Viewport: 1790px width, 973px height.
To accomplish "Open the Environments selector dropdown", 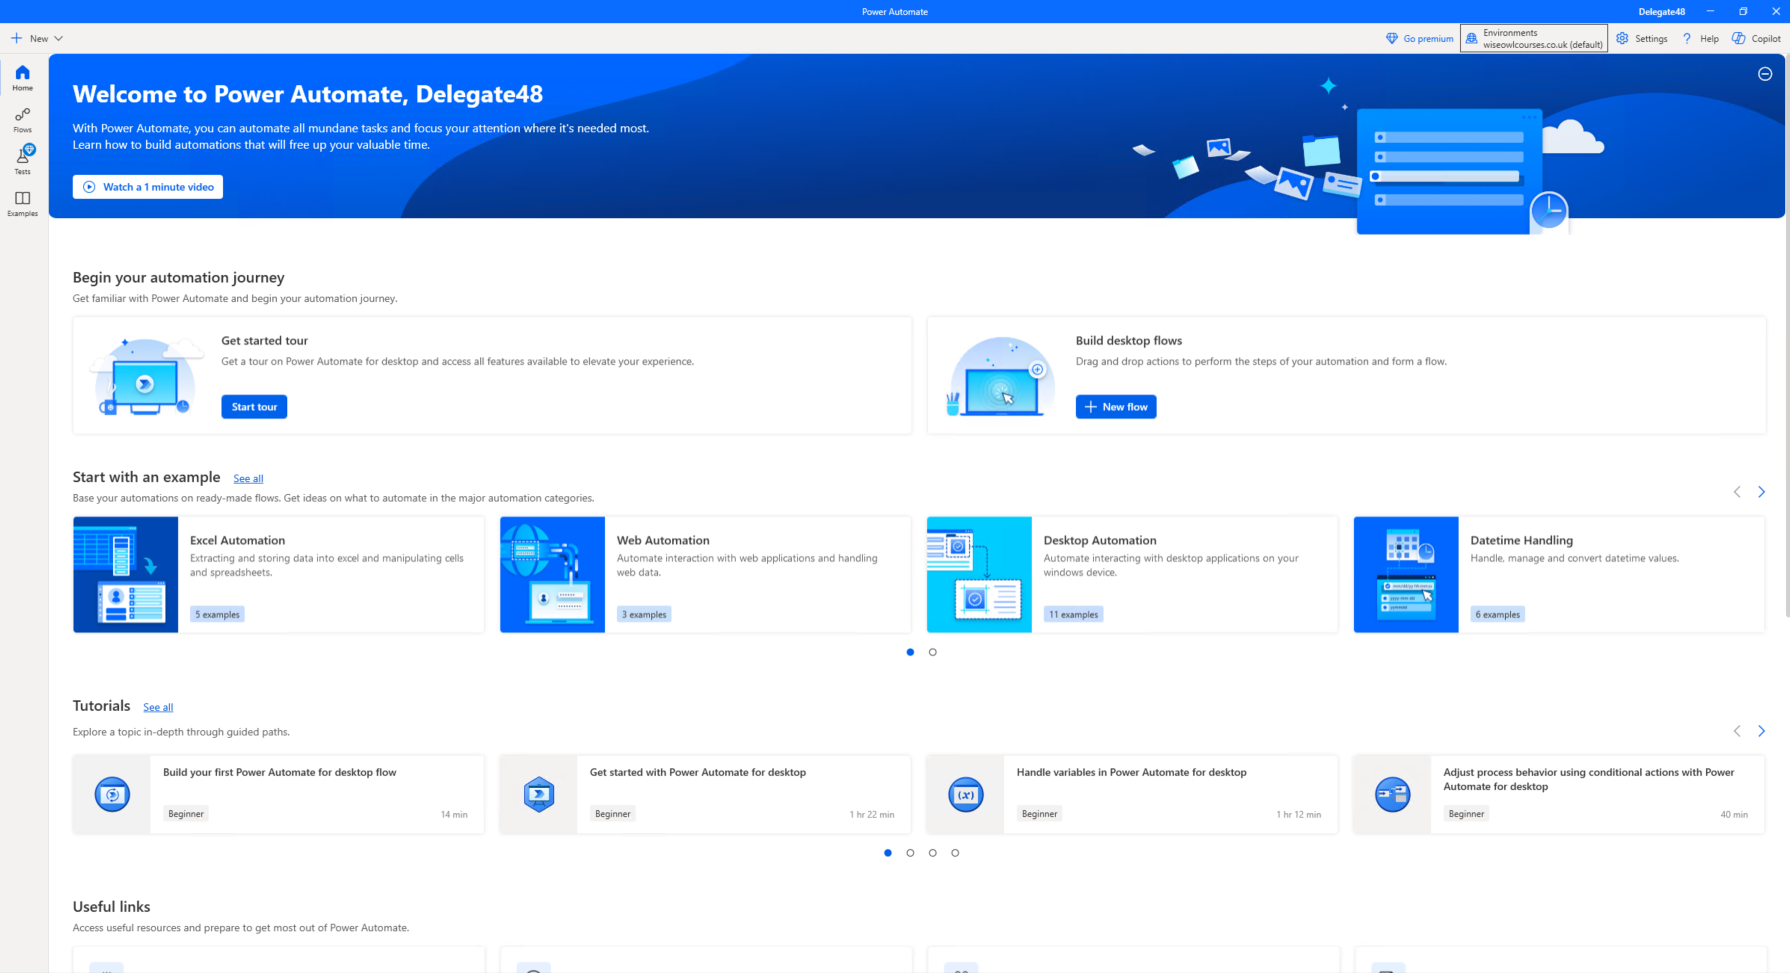I will pyautogui.click(x=1534, y=38).
